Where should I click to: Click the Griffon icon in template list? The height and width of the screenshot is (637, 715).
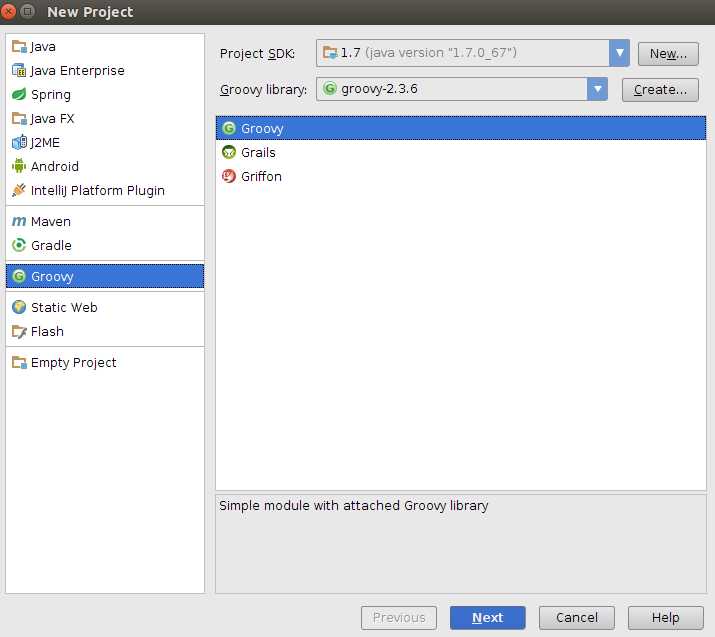(229, 176)
